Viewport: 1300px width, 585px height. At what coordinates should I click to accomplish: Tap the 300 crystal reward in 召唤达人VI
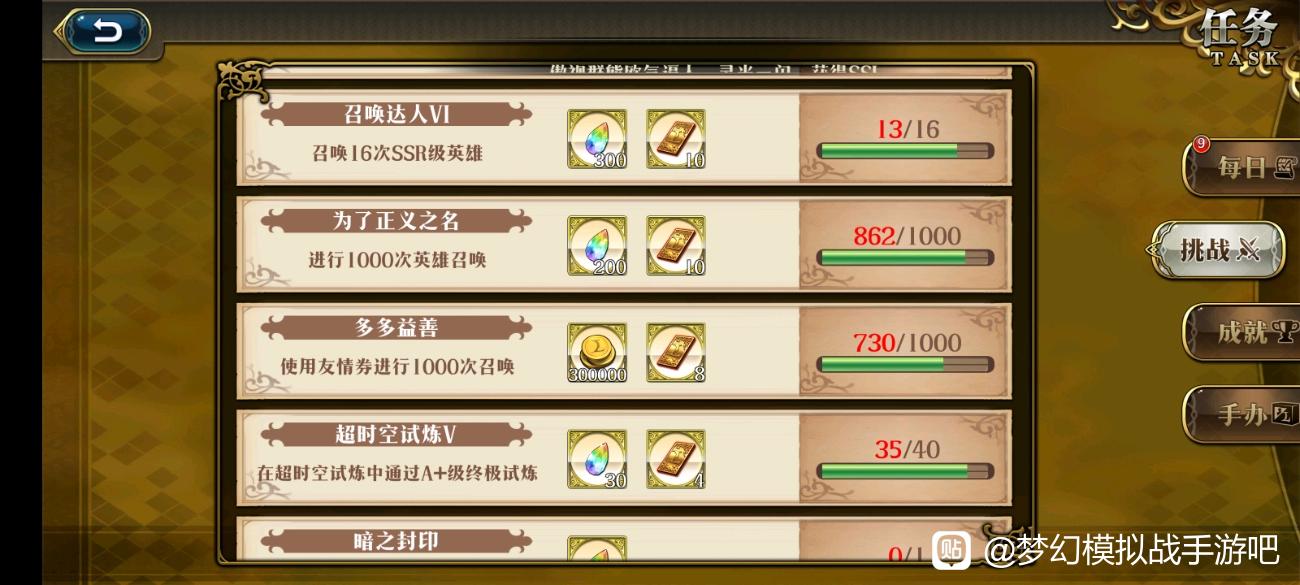597,138
